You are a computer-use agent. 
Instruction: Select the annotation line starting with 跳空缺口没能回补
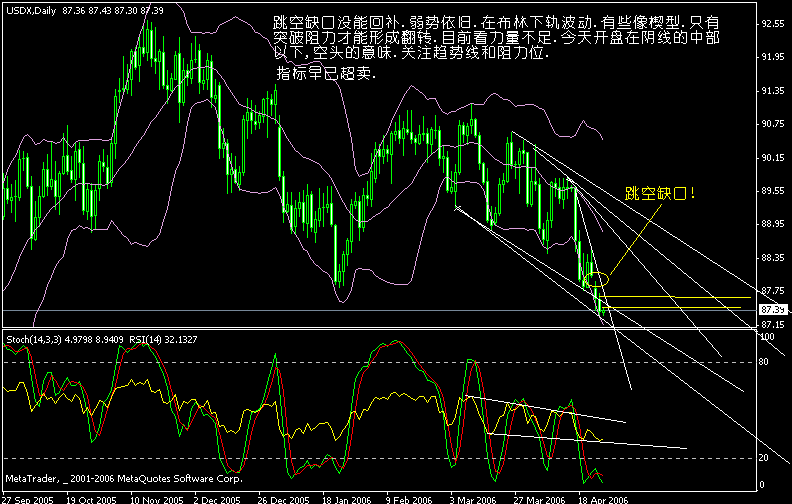pos(496,23)
